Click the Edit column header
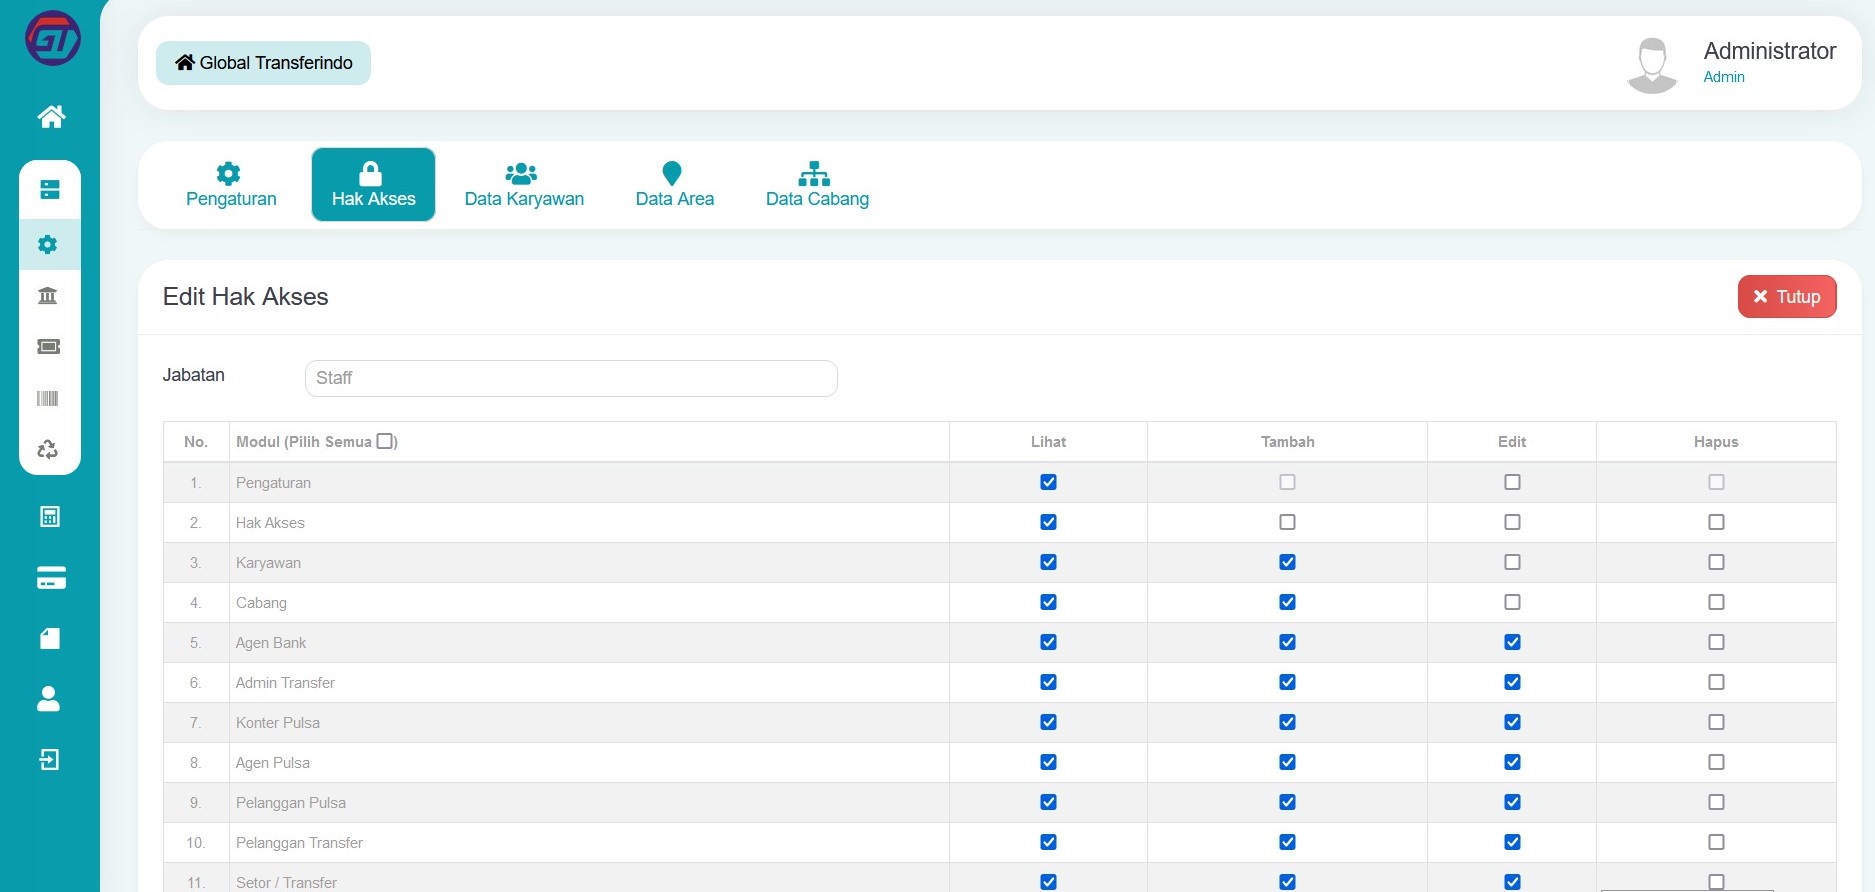The width and height of the screenshot is (1875, 892). 1512,442
